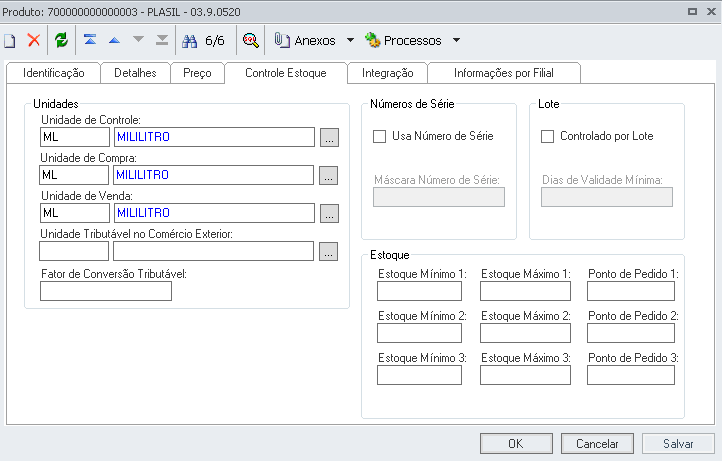Click the Dias de Validade Mínima field
The image size is (722, 461).
(607, 197)
